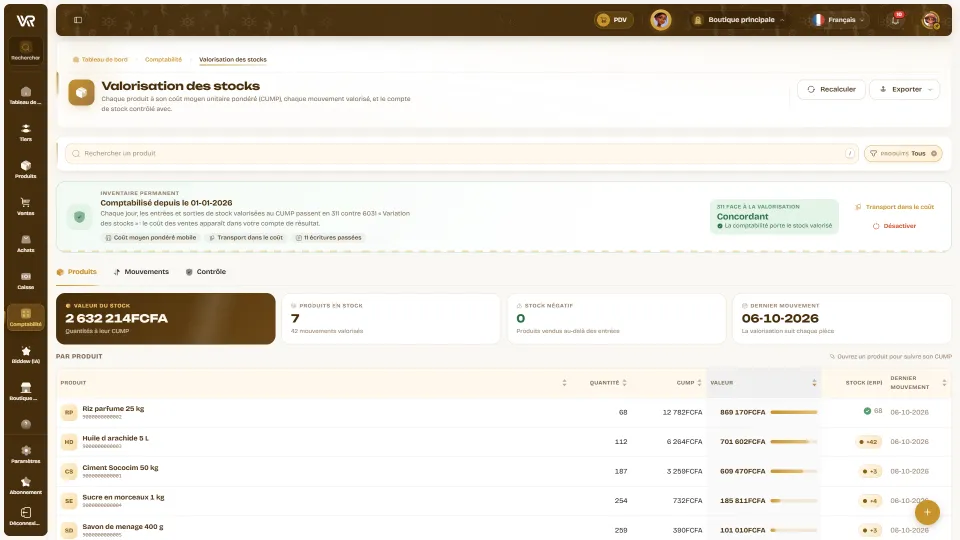
Task: Open the notifications bell
Action: point(895,20)
